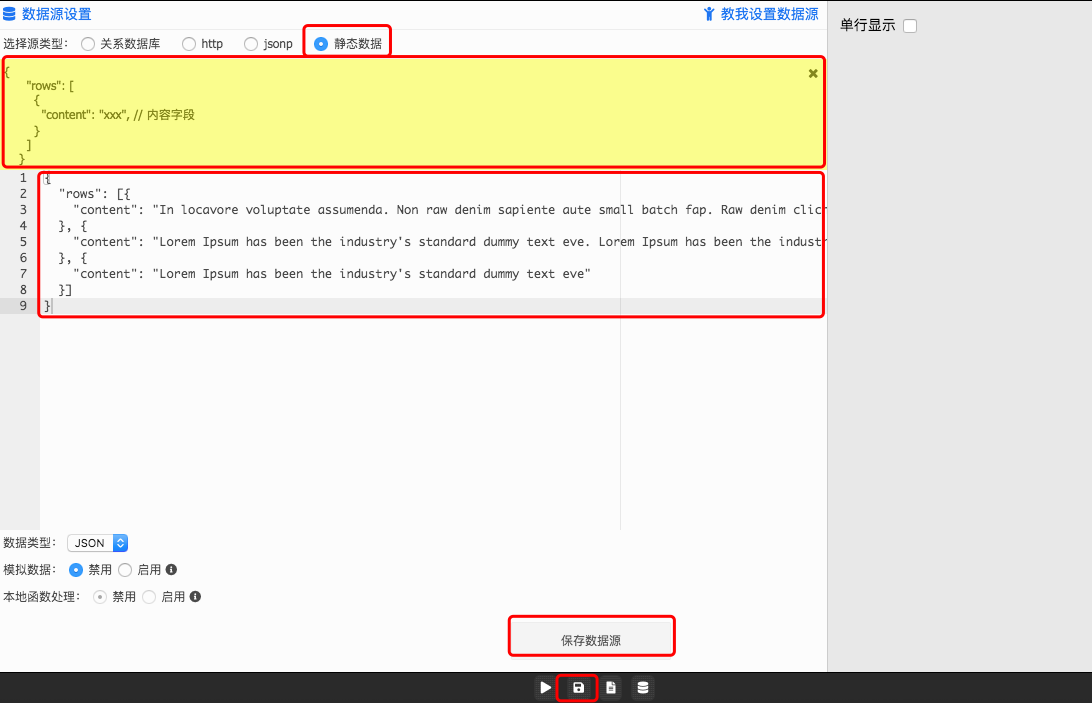Click the info icon beside 模拟数据 启用
Image resolution: width=1092 pixels, height=703 pixels.
171,570
